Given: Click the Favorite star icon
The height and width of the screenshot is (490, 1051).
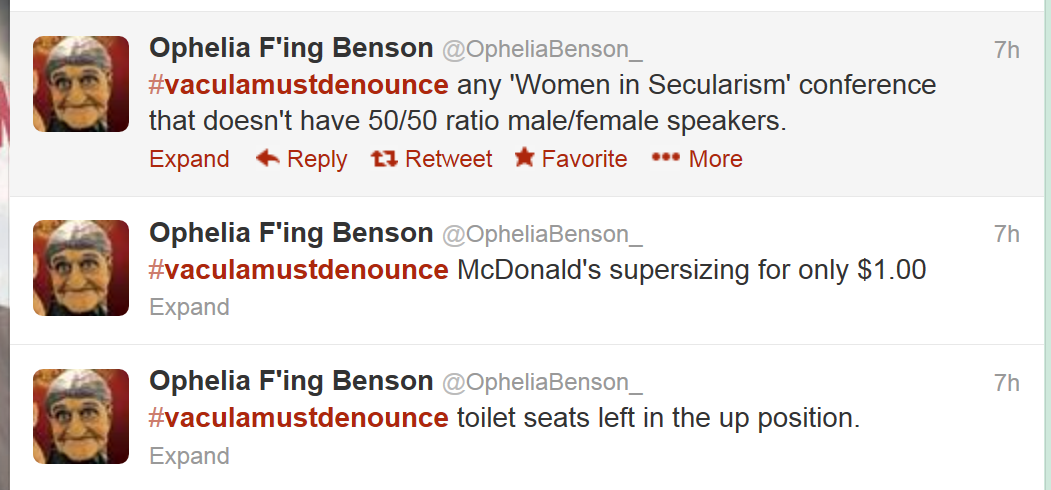Looking at the screenshot, I should 524,158.
